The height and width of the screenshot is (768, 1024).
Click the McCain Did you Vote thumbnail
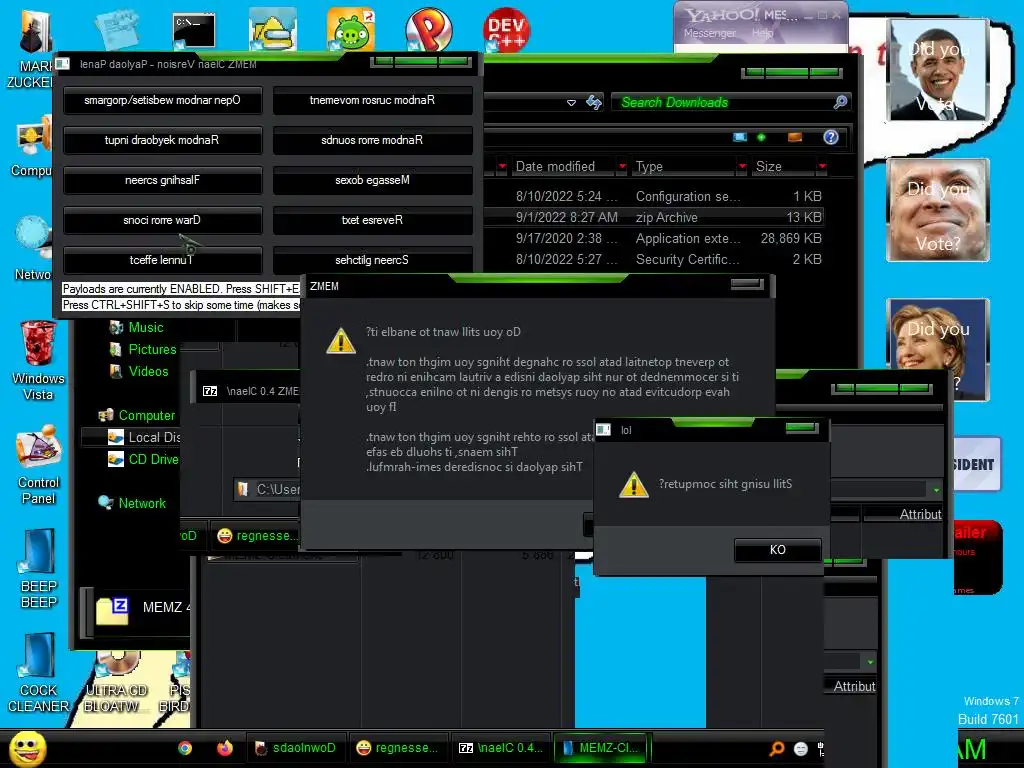938,210
